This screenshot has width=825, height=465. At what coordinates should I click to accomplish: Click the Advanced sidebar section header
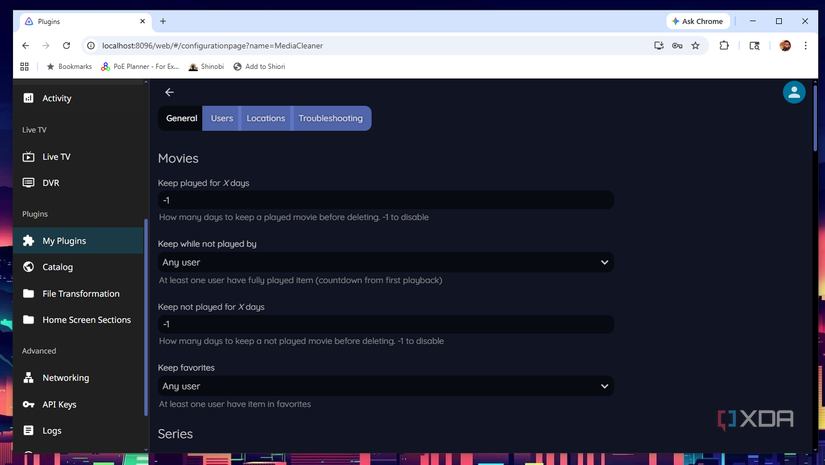[x=39, y=351]
